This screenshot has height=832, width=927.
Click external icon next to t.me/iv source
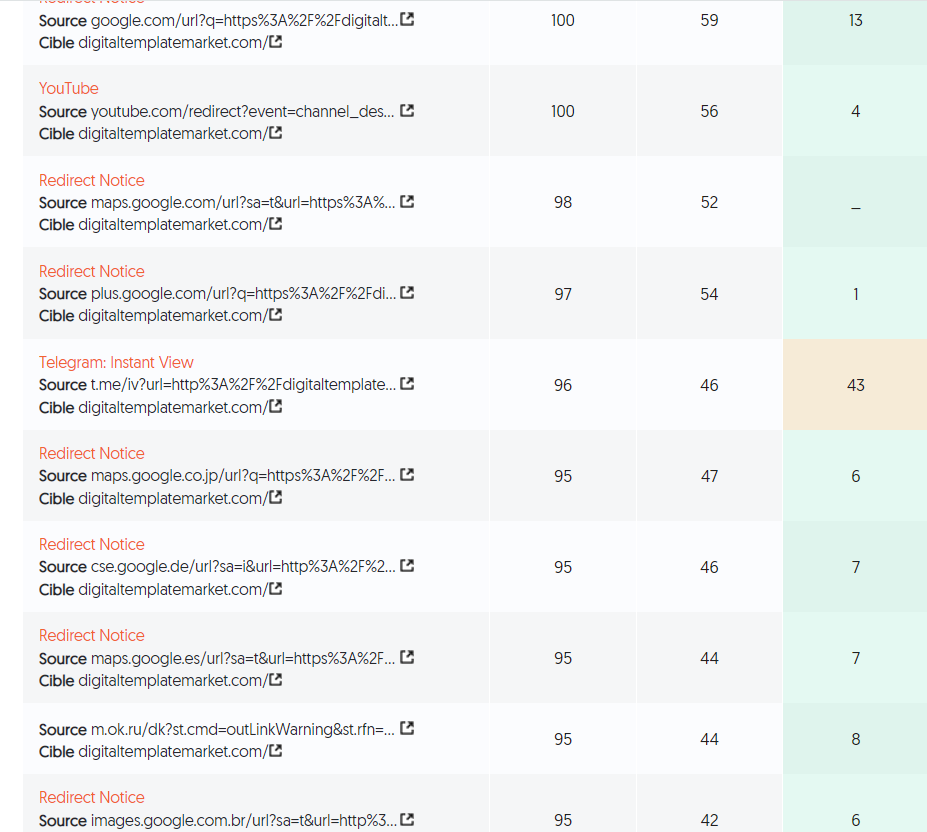[x=407, y=384]
